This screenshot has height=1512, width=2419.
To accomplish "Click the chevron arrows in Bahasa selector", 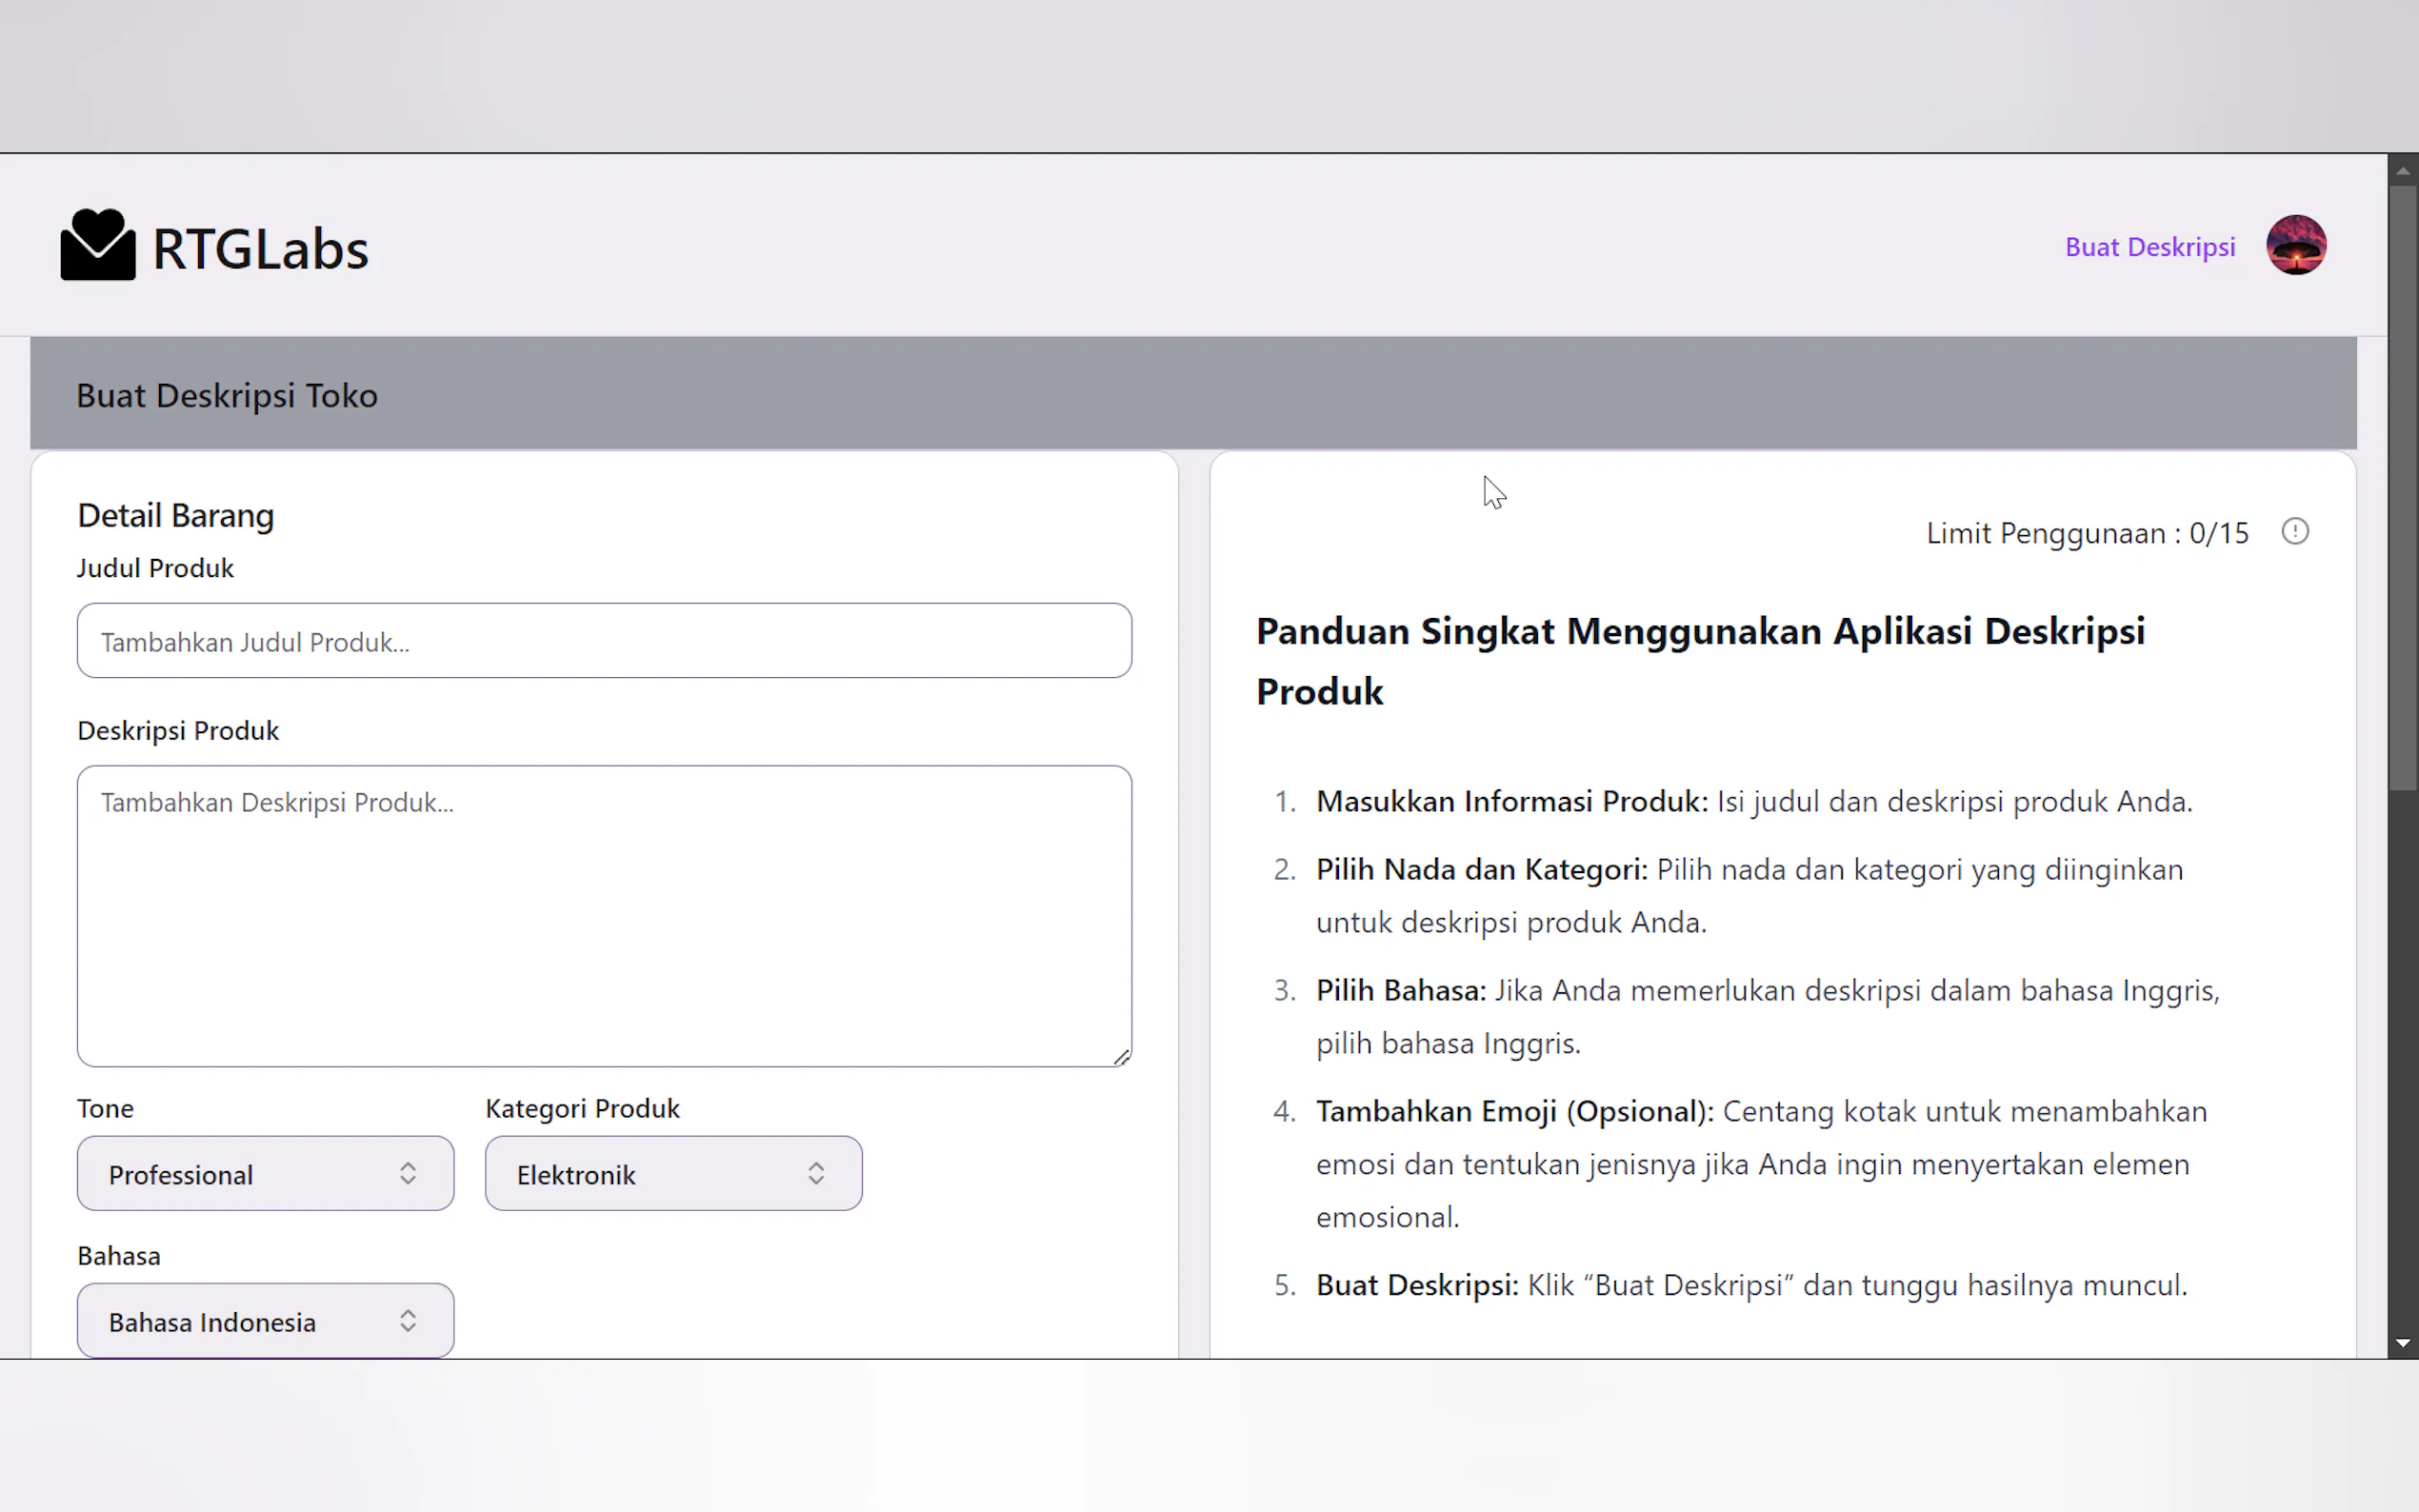I will (408, 1321).
